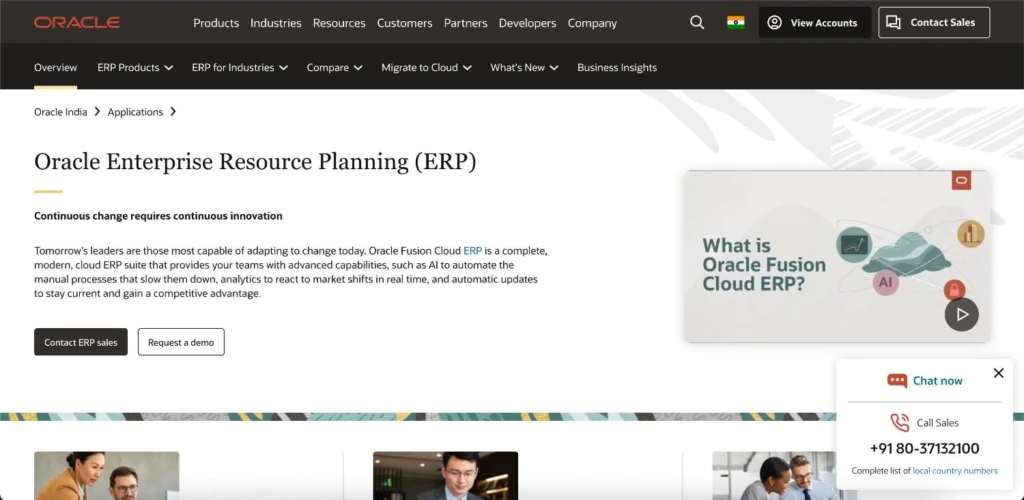Click the man with glasses card image
This screenshot has width=1024, height=500.
coord(445,476)
